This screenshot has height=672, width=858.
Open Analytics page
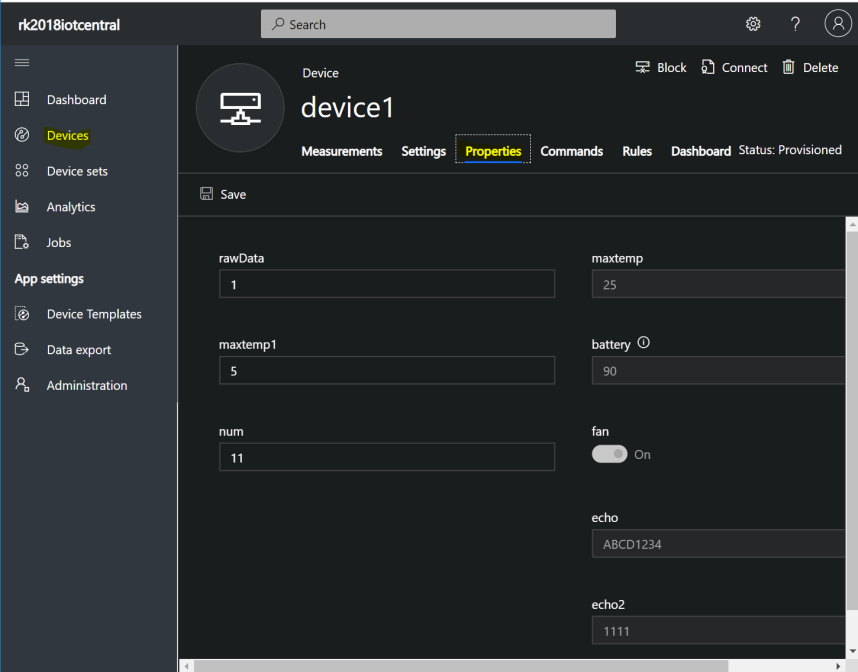71,207
